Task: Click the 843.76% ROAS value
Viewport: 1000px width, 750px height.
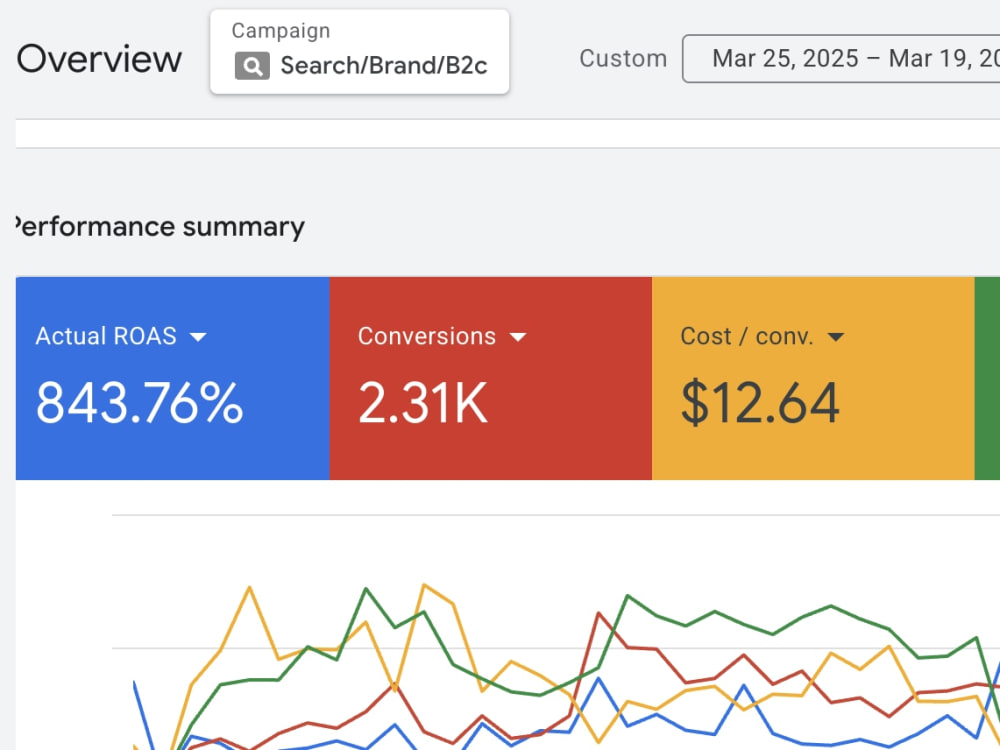Action: 140,403
